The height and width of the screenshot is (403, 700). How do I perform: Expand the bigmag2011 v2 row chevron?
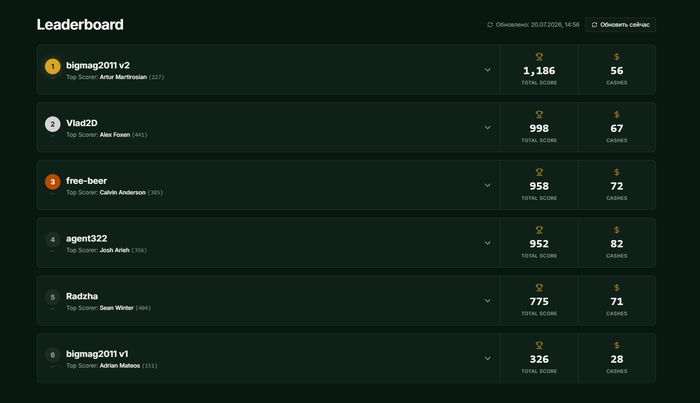pyautogui.click(x=488, y=70)
